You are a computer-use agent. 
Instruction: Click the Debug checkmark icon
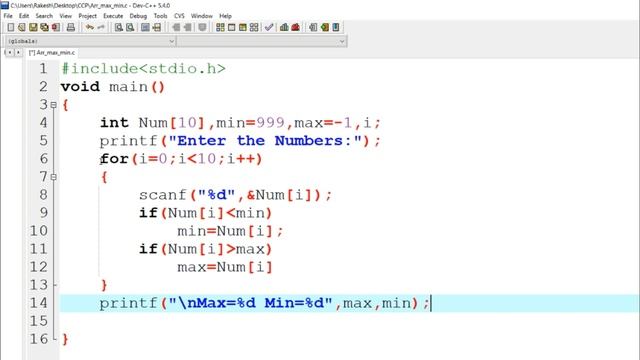269,27
